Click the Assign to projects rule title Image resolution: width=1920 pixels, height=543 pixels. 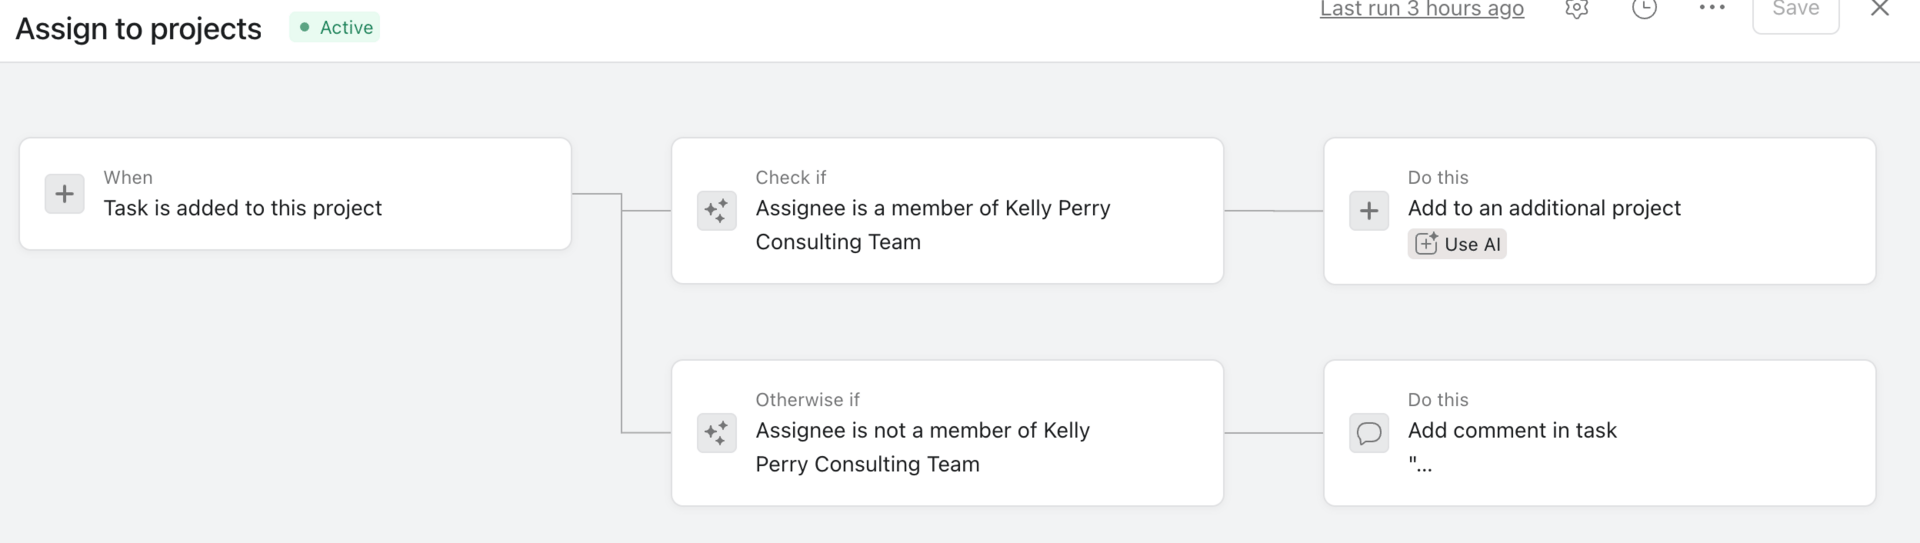click(x=139, y=29)
